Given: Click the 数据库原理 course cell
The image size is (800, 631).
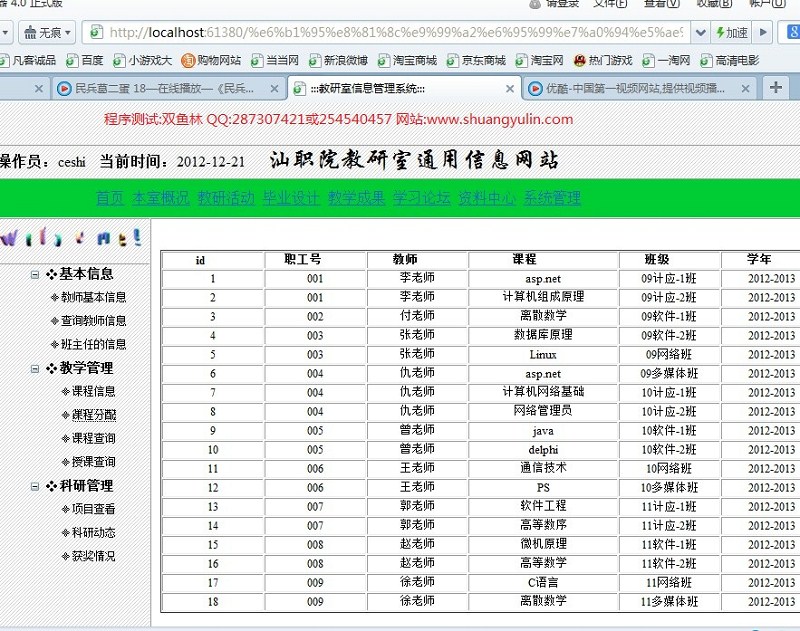Looking at the screenshot, I should click(x=543, y=335).
